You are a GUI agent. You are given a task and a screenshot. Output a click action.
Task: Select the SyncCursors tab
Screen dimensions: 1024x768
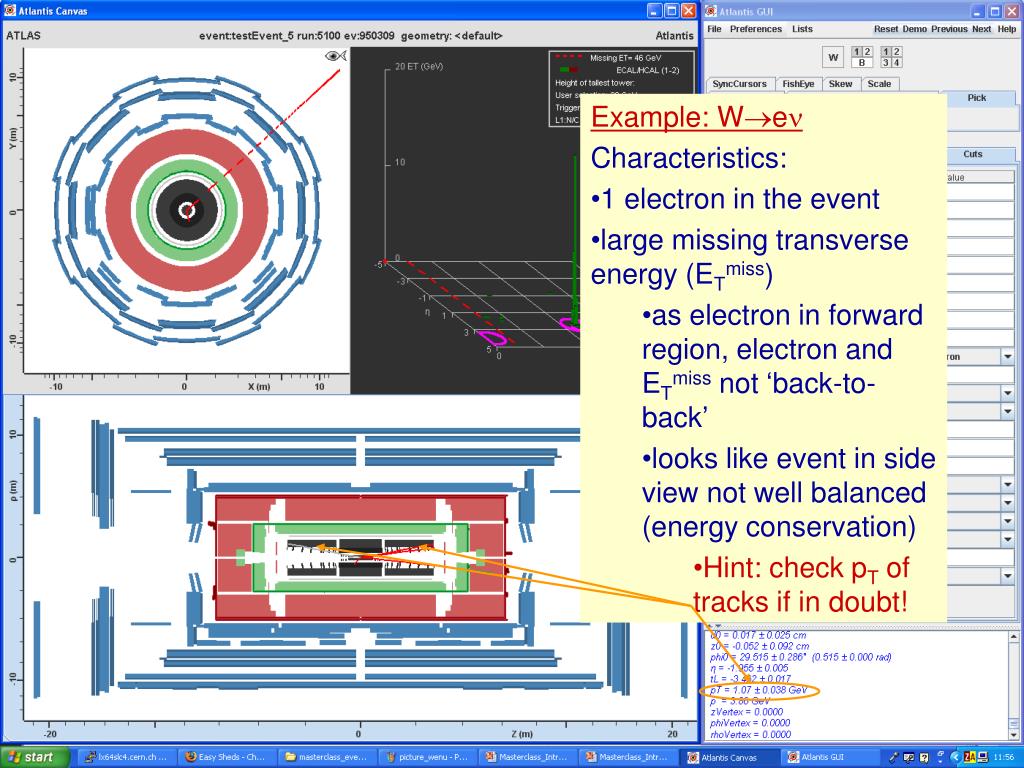tap(739, 84)
